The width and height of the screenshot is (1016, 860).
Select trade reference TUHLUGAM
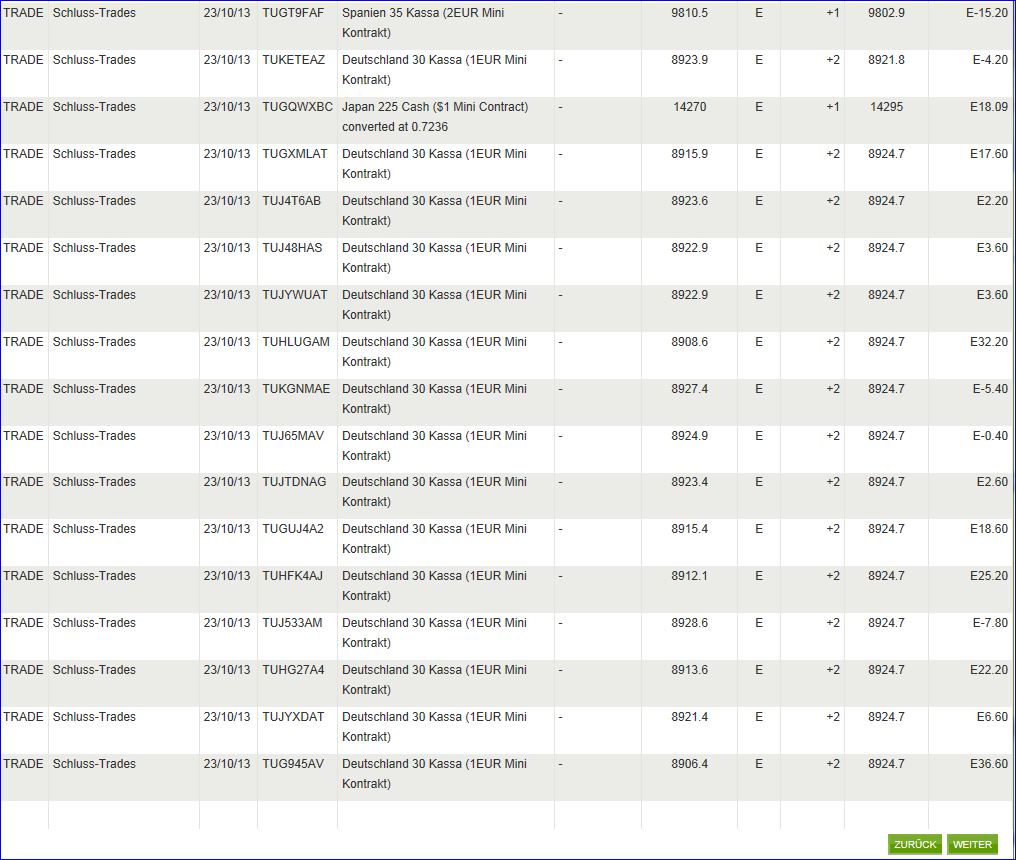[x=296, y=342]
